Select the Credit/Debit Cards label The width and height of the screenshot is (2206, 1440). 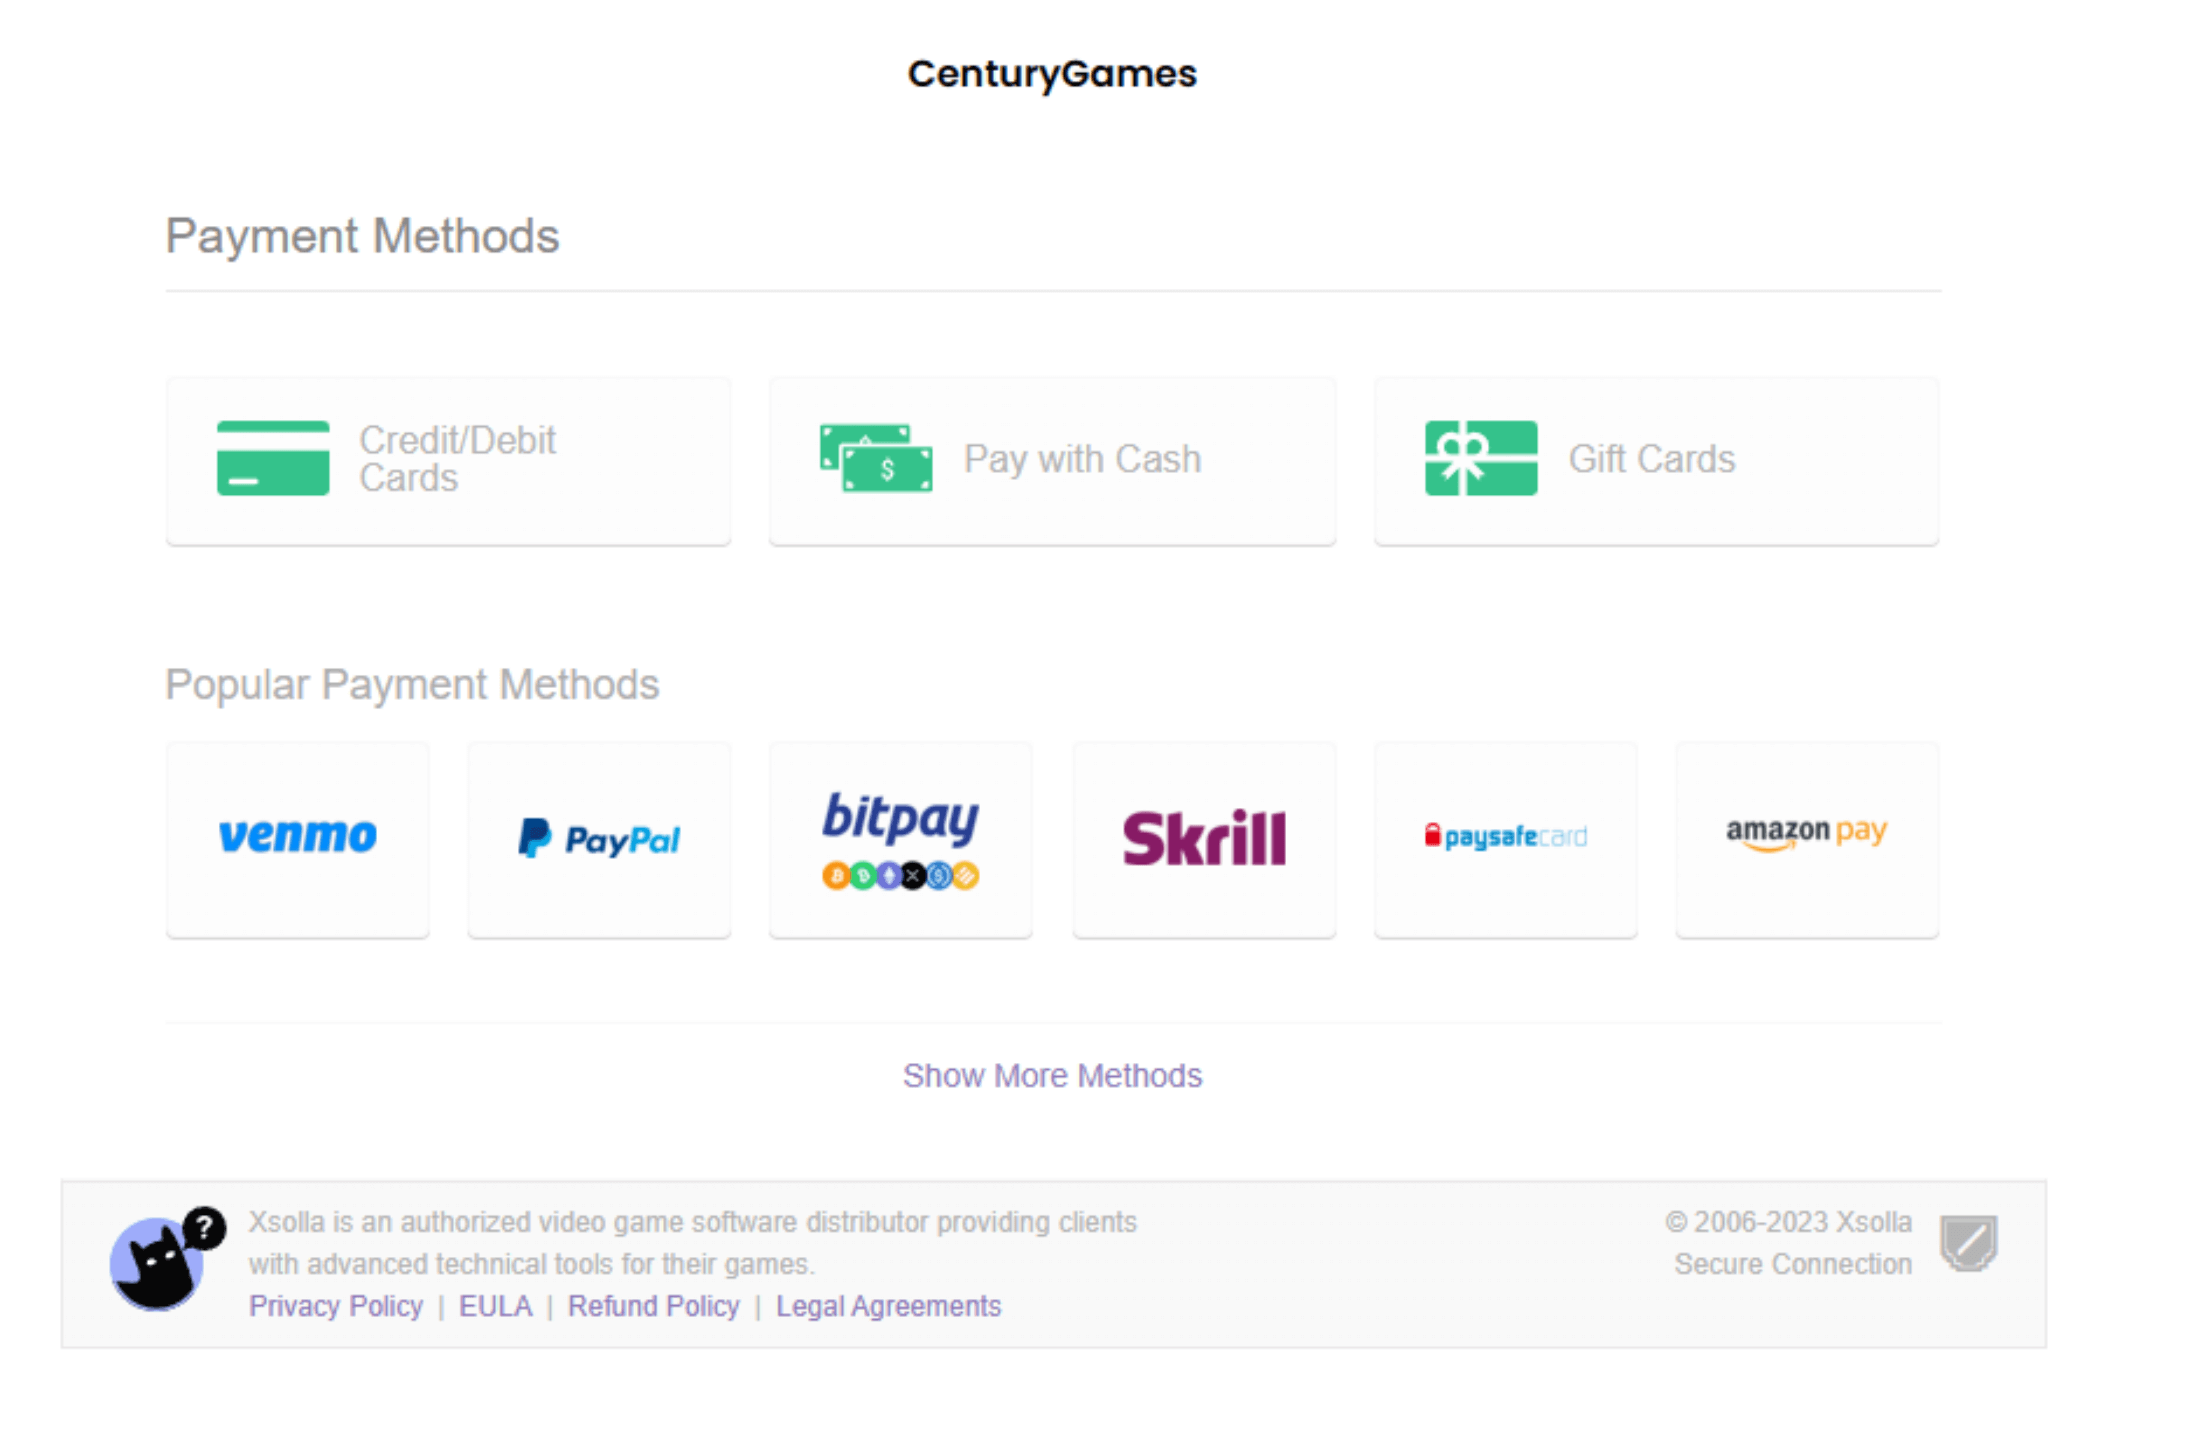coord(457,459)
